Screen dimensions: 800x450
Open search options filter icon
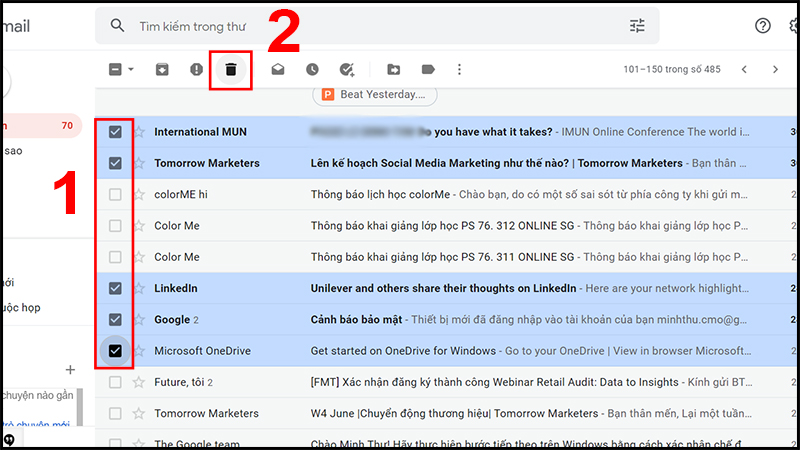click(x=637, y=26)
